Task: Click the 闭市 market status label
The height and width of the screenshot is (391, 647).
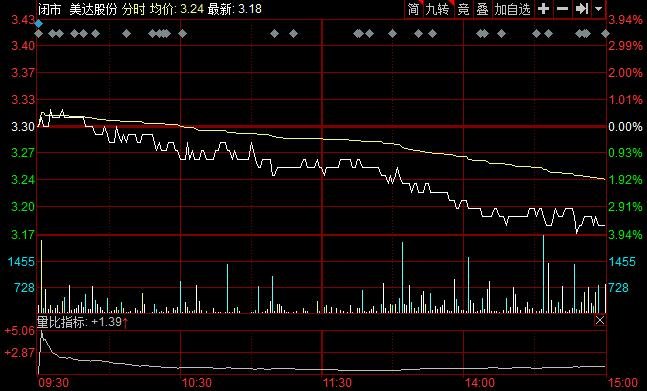Action: (x=50, y=9)
